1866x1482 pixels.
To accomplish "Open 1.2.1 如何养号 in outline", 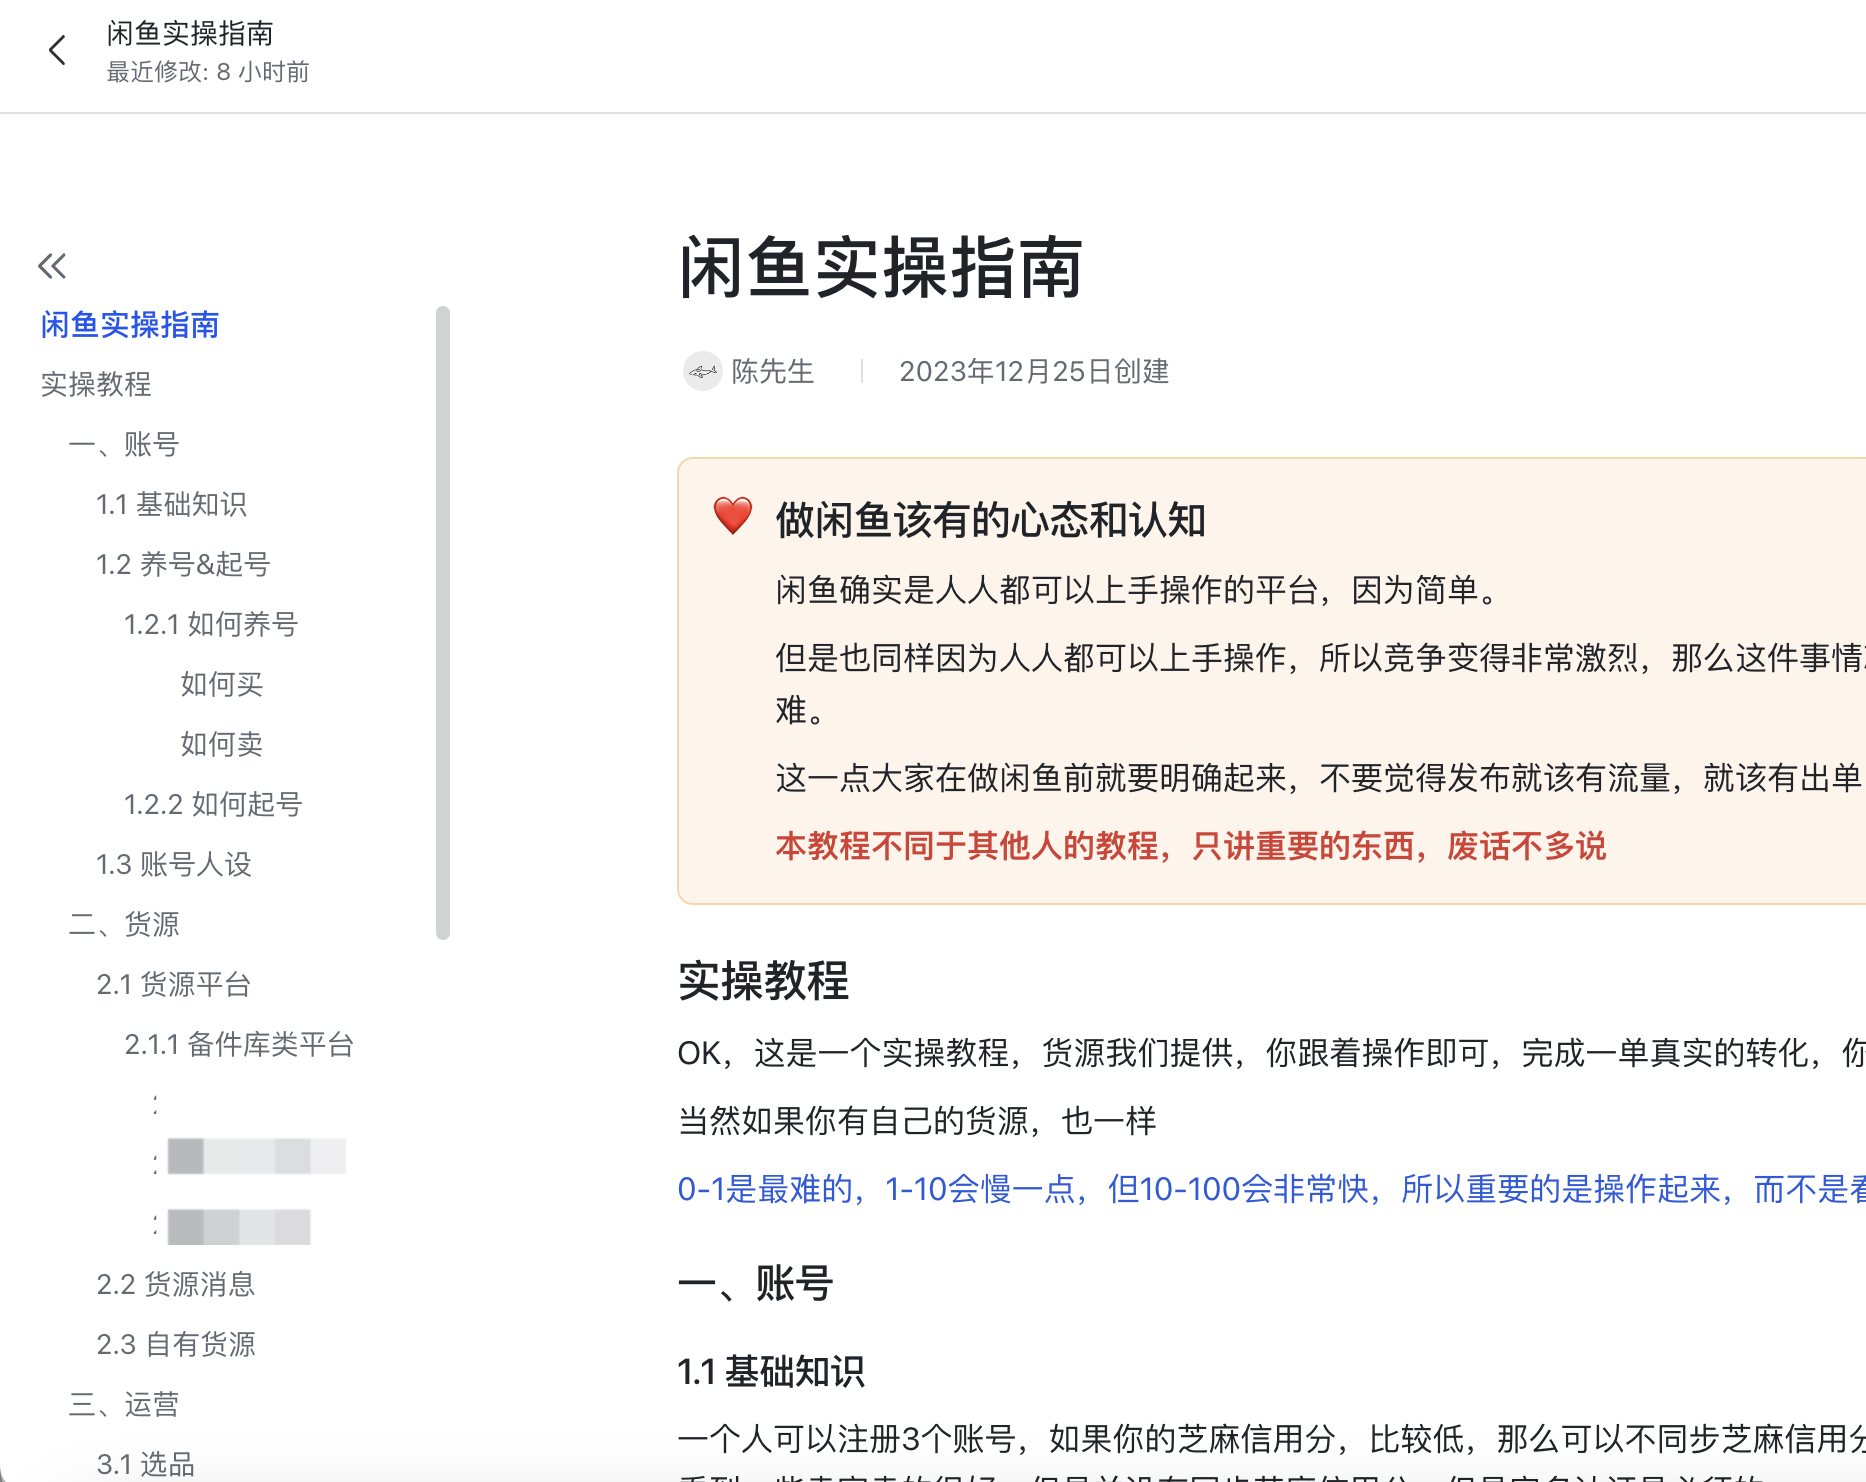I will [211, 624].
